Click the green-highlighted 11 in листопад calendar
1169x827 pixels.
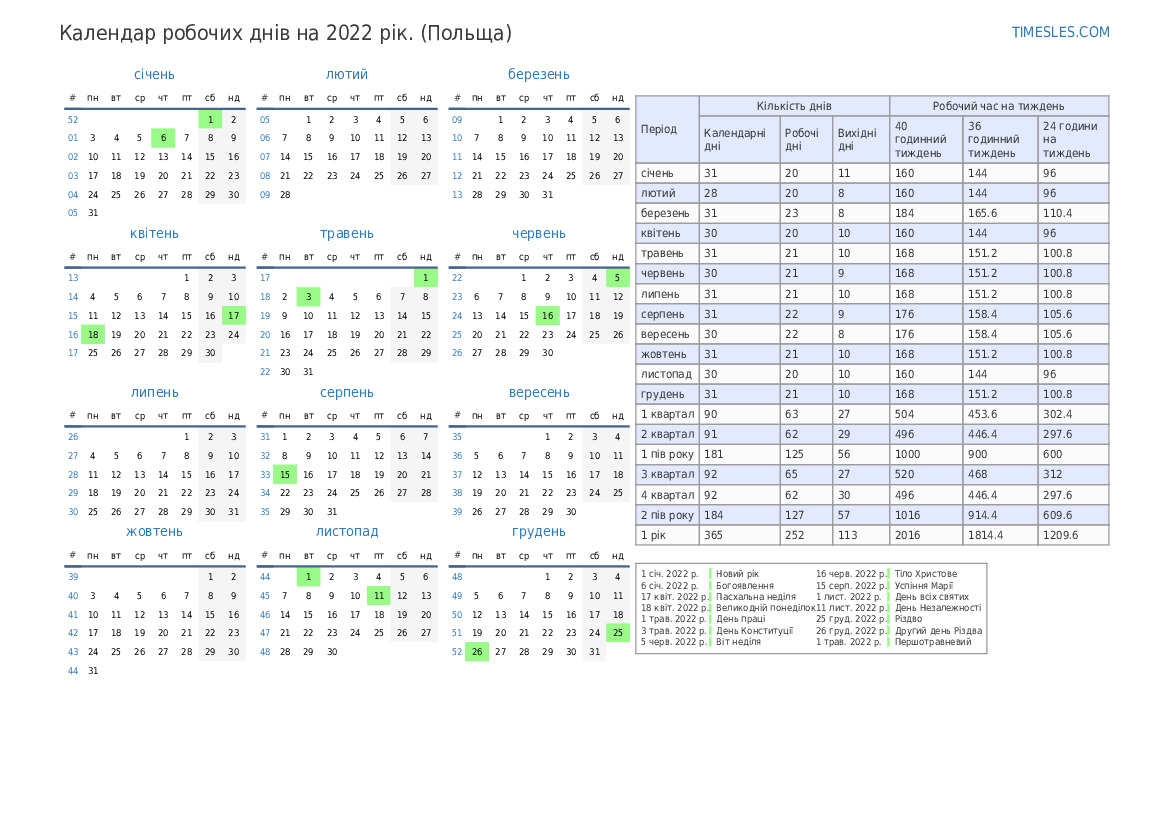click(x=379, y=596)
